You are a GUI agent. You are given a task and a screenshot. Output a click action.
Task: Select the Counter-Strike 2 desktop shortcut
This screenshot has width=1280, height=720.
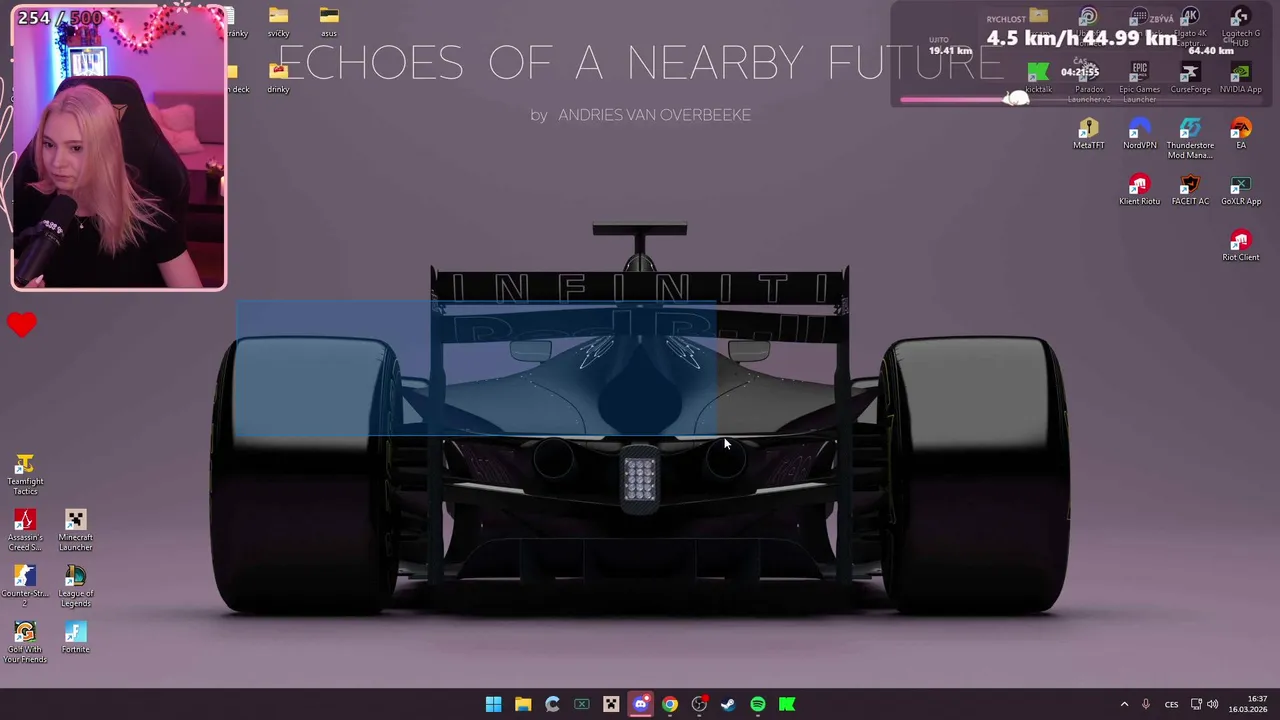tap(25, 587)
